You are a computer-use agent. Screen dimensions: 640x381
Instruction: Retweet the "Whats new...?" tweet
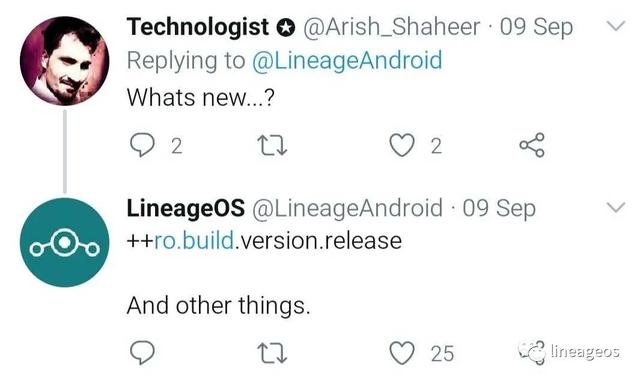[272, 145]
